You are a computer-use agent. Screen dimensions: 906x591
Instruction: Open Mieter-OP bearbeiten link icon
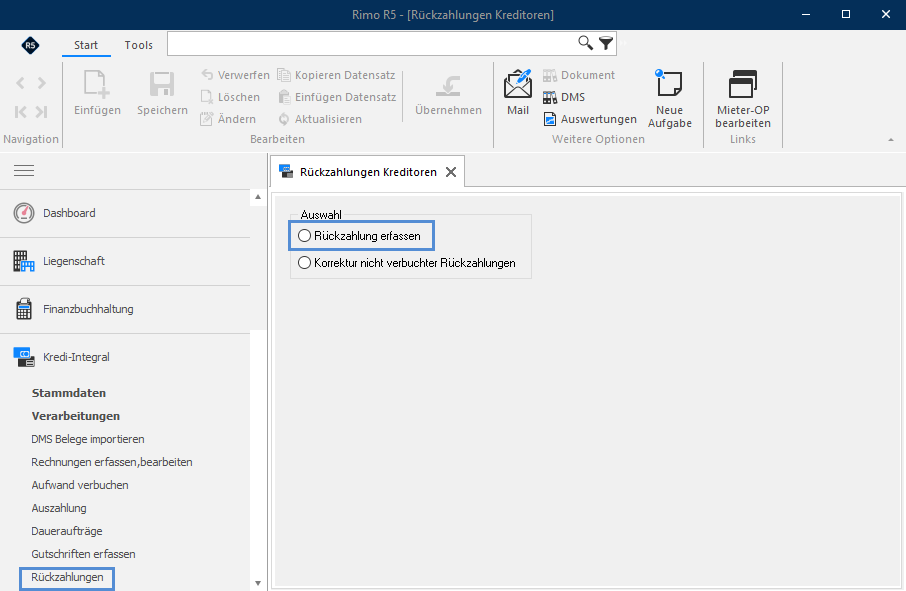tap(742, 84)
